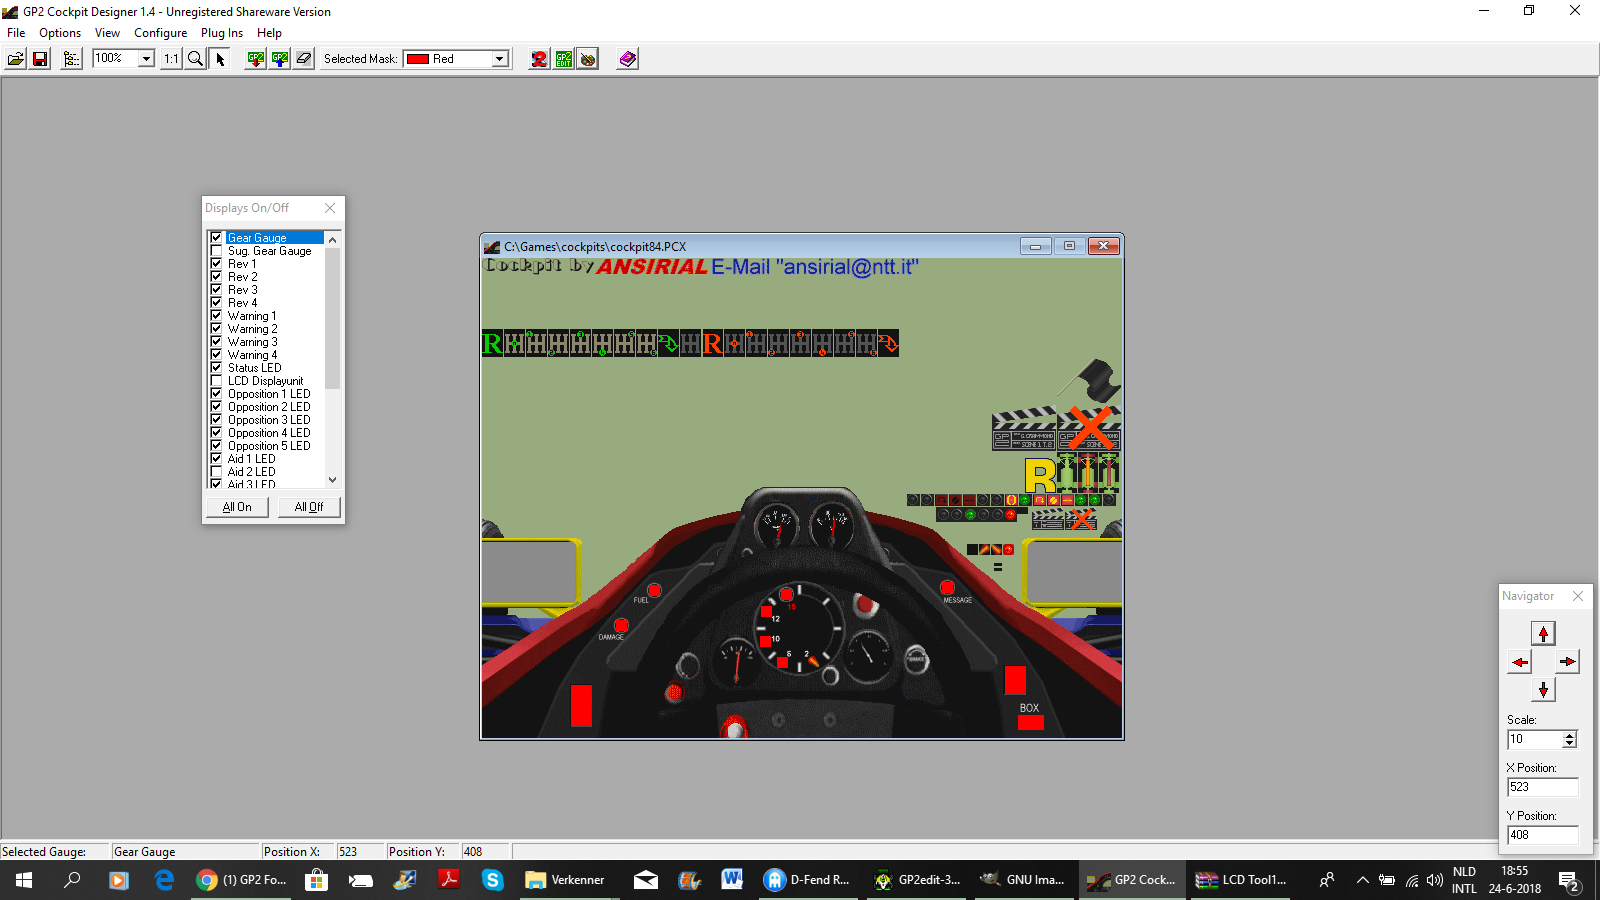Viewport: 1600px width, 900px height.
Task: Uncheck the Status LED checkbox
Action: tap(216, 368)
